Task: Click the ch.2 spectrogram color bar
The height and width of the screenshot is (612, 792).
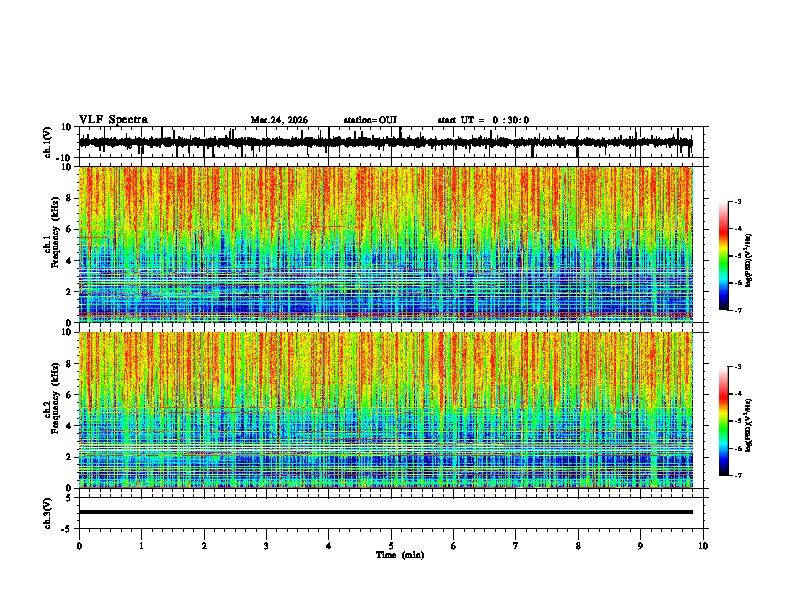Action: [724, 421]
